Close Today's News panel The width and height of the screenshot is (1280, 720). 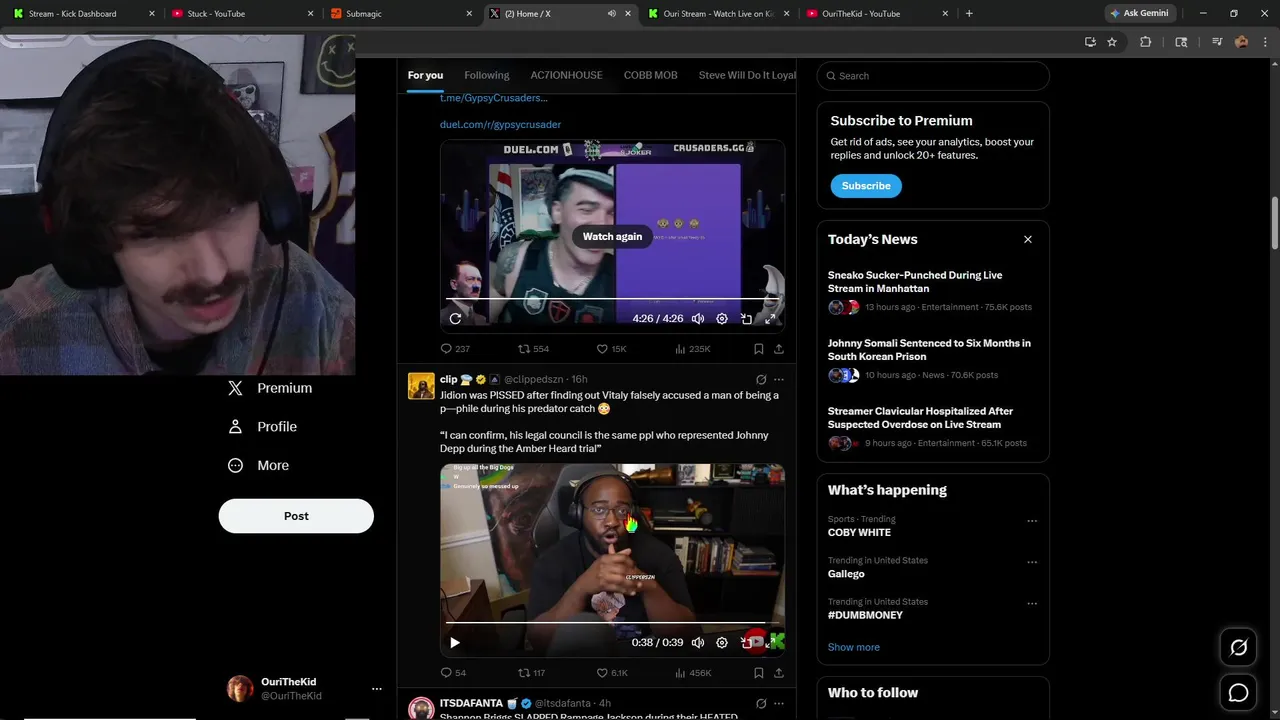[1027, 240]
